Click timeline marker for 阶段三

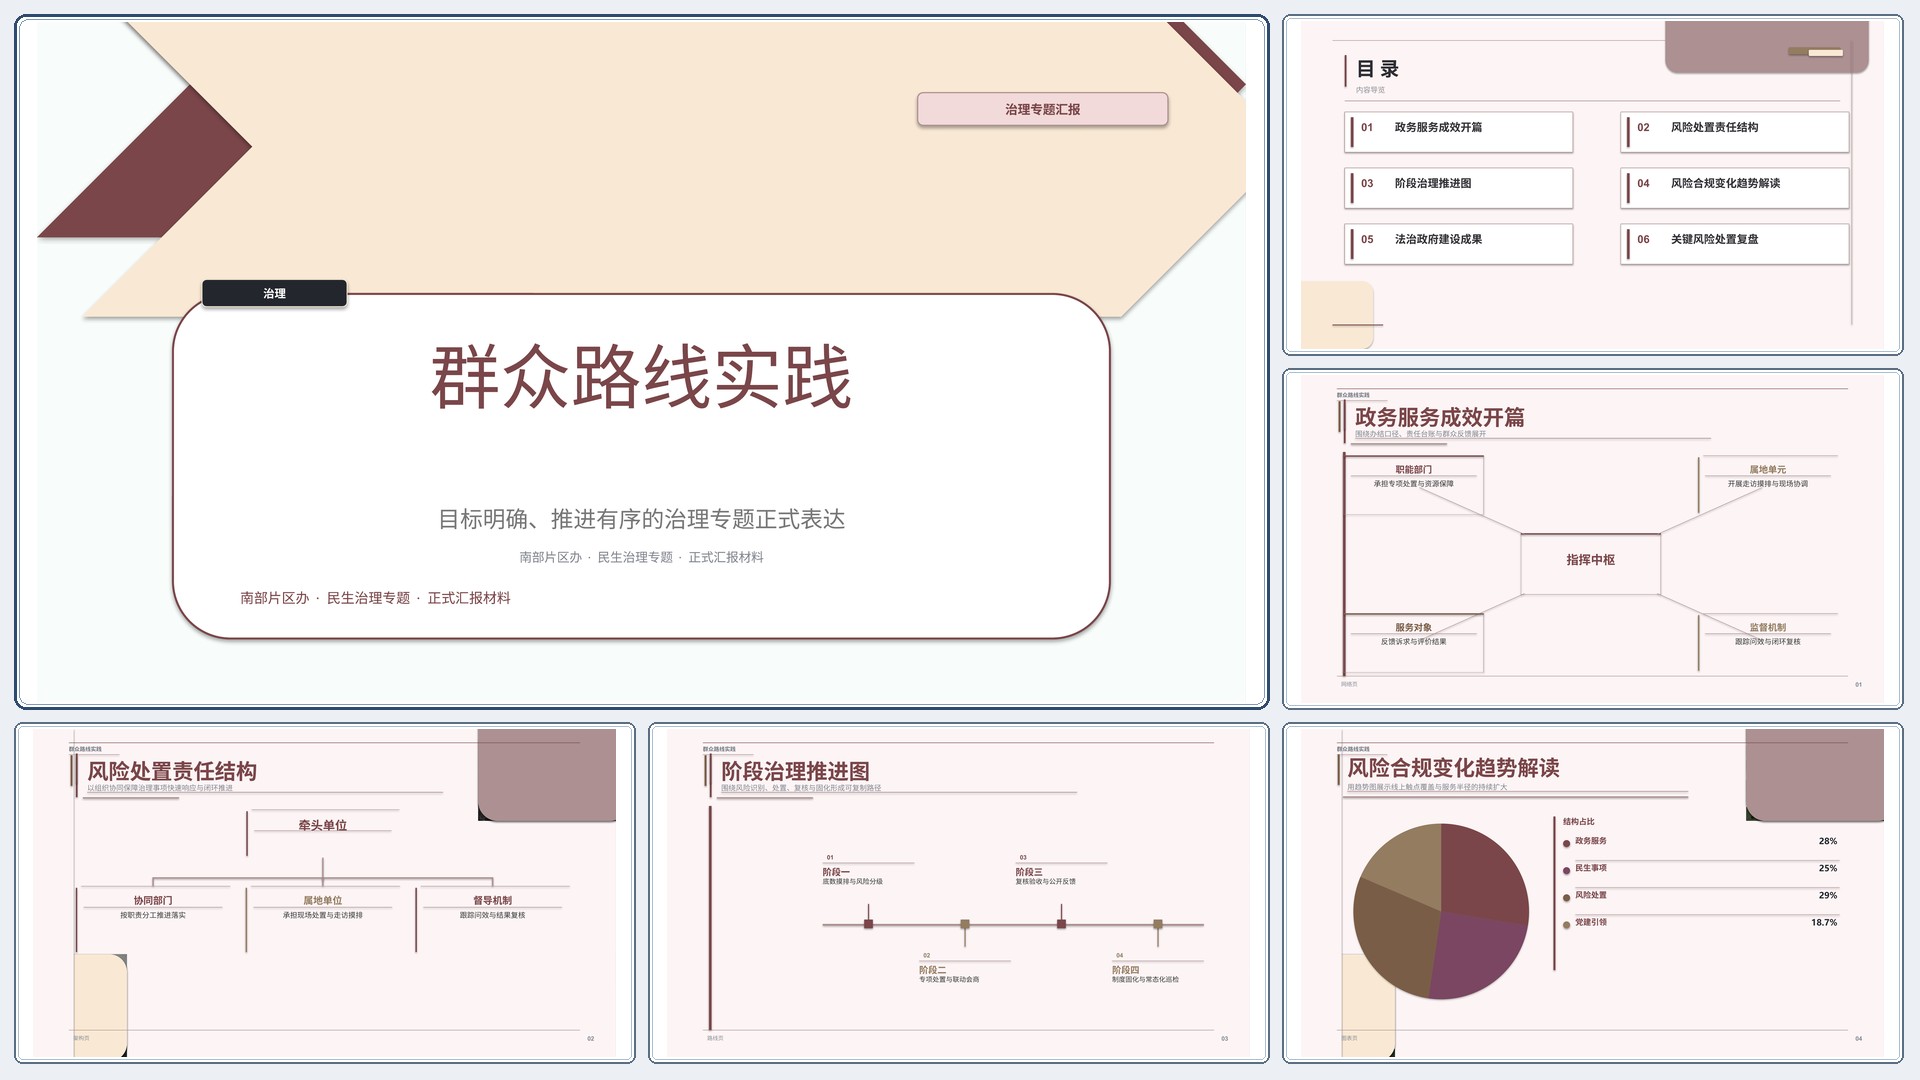pos(1061,924)
